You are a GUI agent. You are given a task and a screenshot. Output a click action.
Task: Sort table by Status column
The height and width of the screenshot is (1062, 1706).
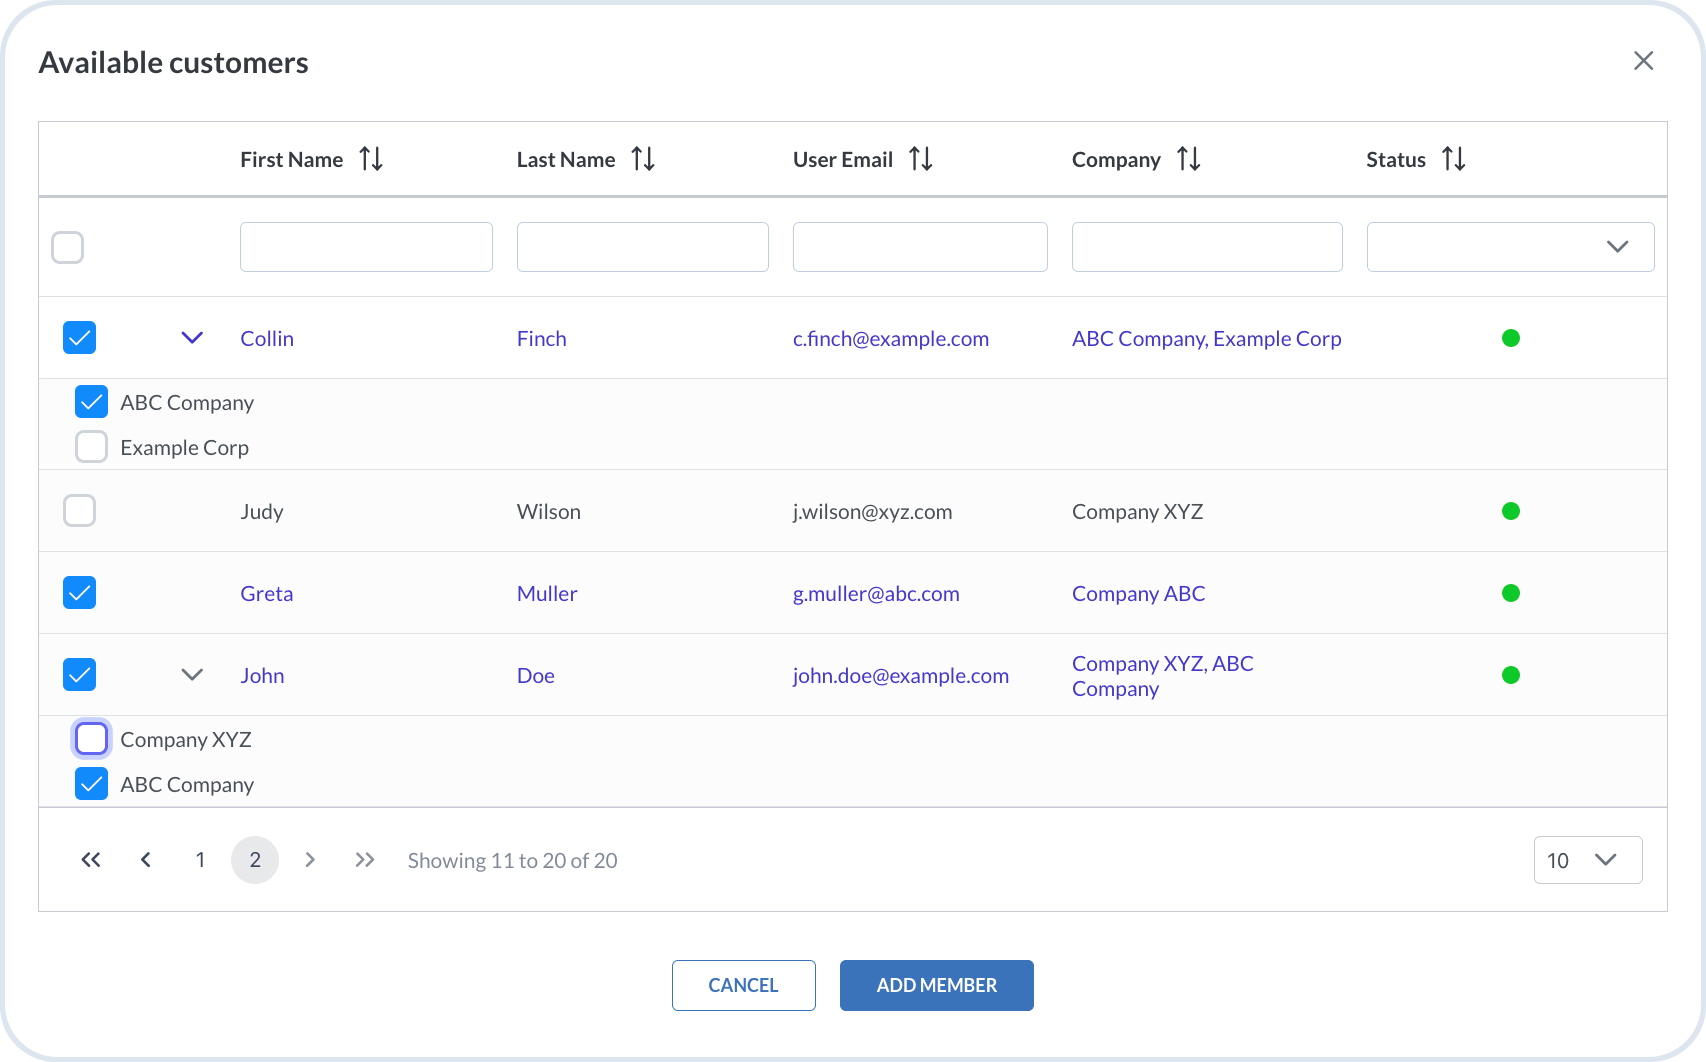pos(1453,159)
